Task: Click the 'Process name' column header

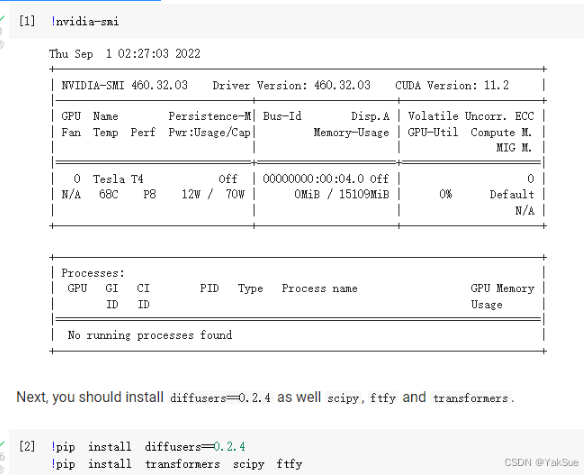Action: (x=320, y=288)
